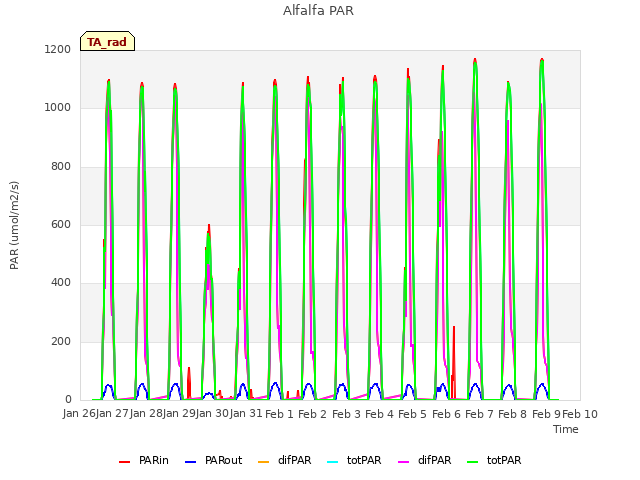Click the Jan 28 x-axis tick label

coord(146,414)
